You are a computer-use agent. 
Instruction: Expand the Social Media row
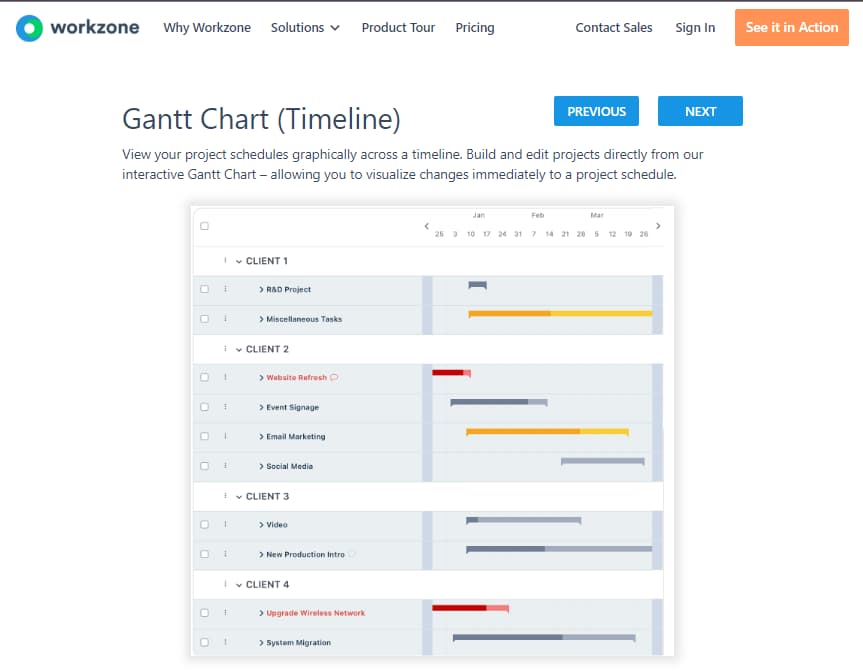click(261, 466)
